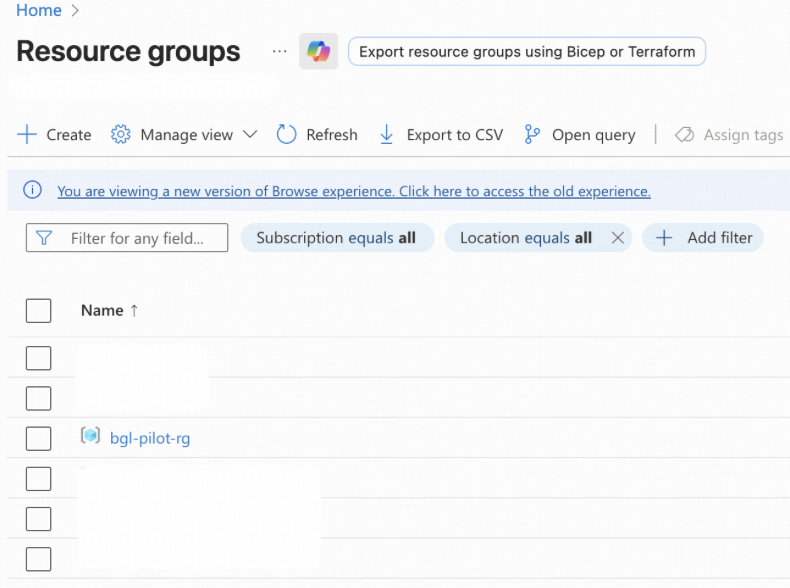Tick the first row checkbox
The image size is (790, 588).
coord(38,358)
